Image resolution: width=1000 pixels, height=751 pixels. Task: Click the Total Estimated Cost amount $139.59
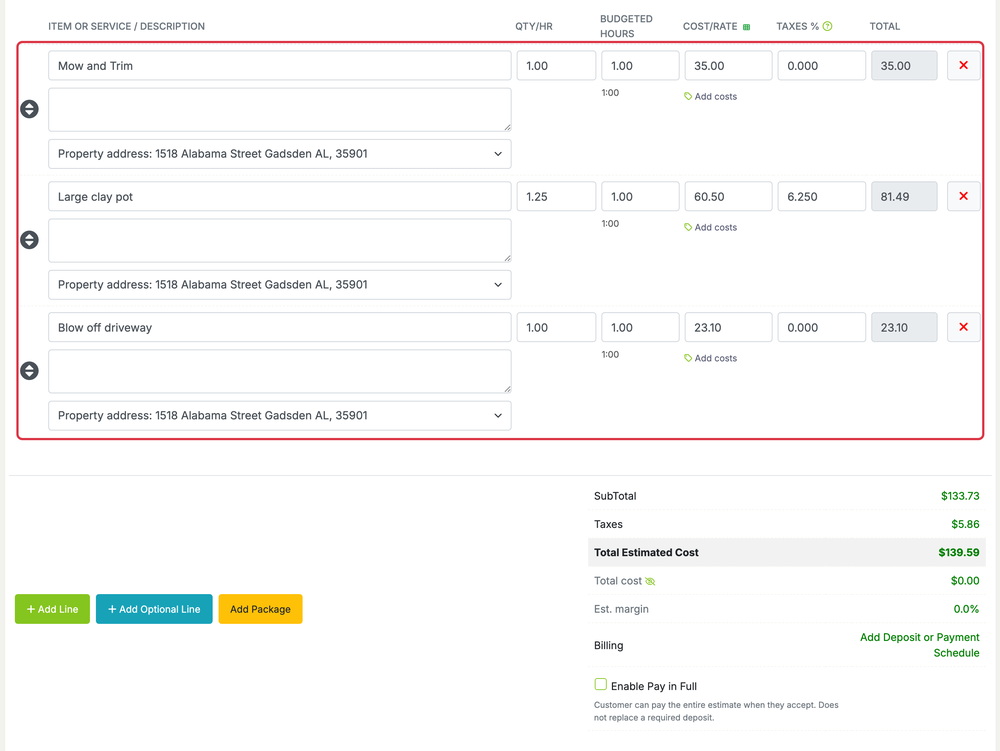pyautogui.click(x=959, y=552)
